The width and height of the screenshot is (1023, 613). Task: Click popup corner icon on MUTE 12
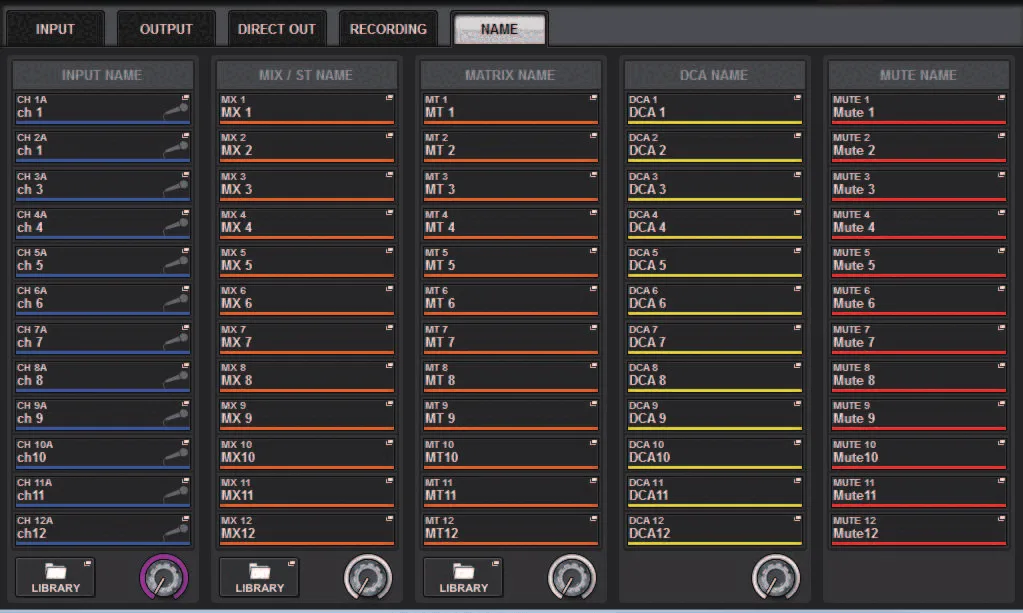[x=1001, y=519]
